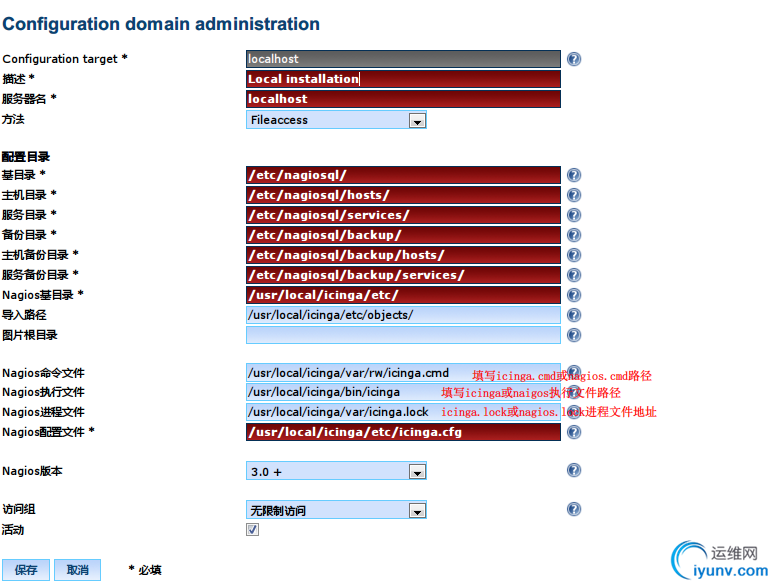The height and width of the screenshot is (587, 774).
Task: Open help icon for Nagios版本
Action: tap(574, 470)
